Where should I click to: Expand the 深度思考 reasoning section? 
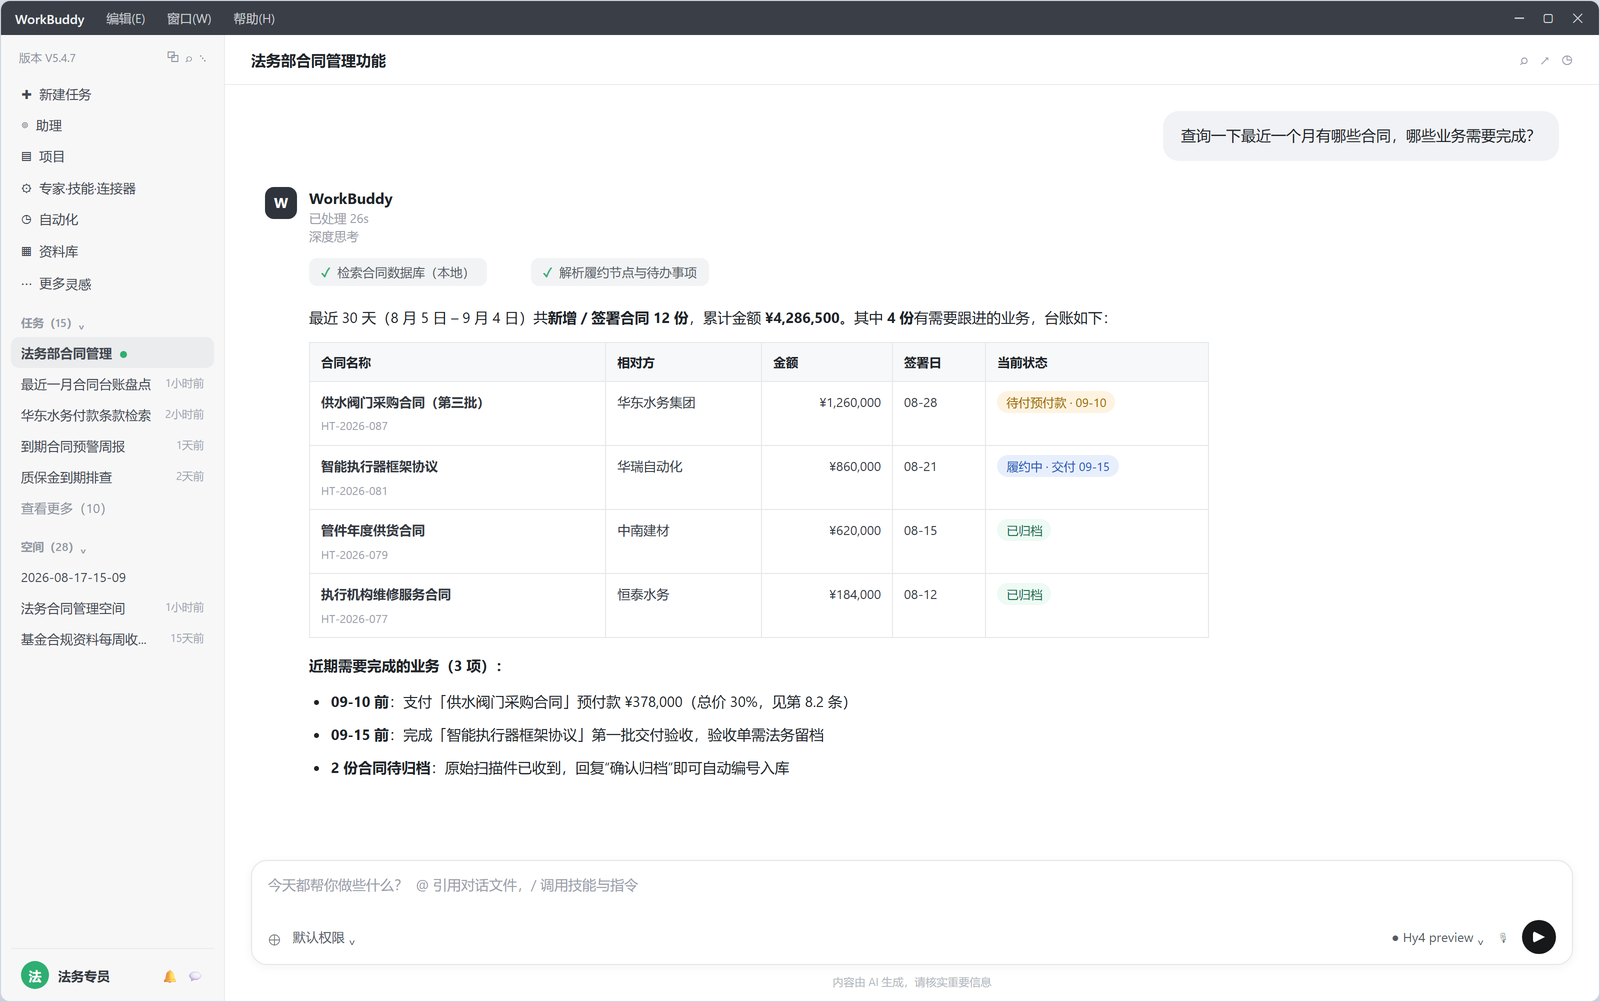coord(334,237)
